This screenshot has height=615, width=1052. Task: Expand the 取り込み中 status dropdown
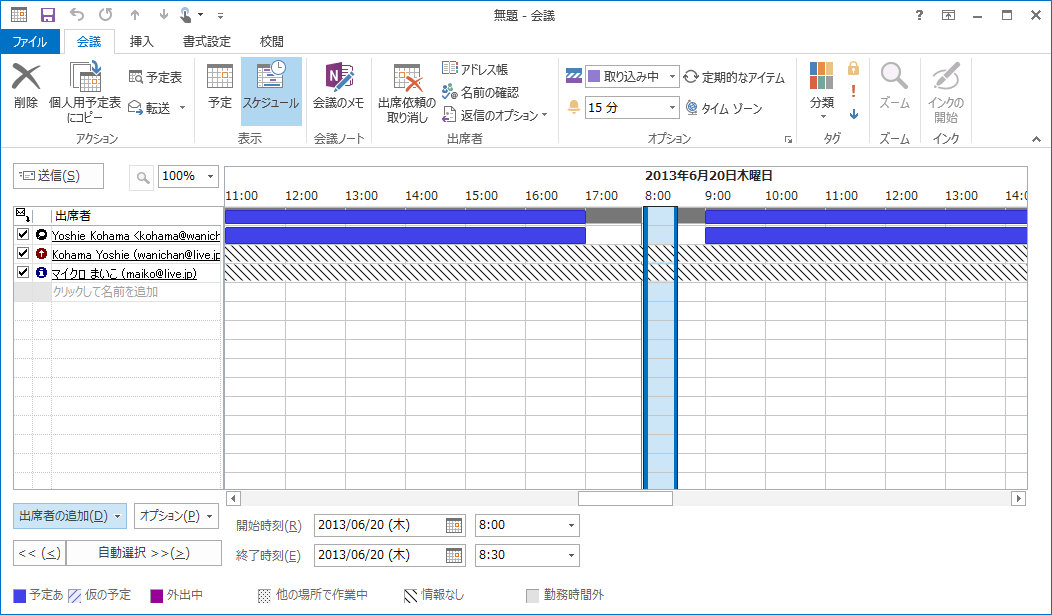(x=672, y=77)
